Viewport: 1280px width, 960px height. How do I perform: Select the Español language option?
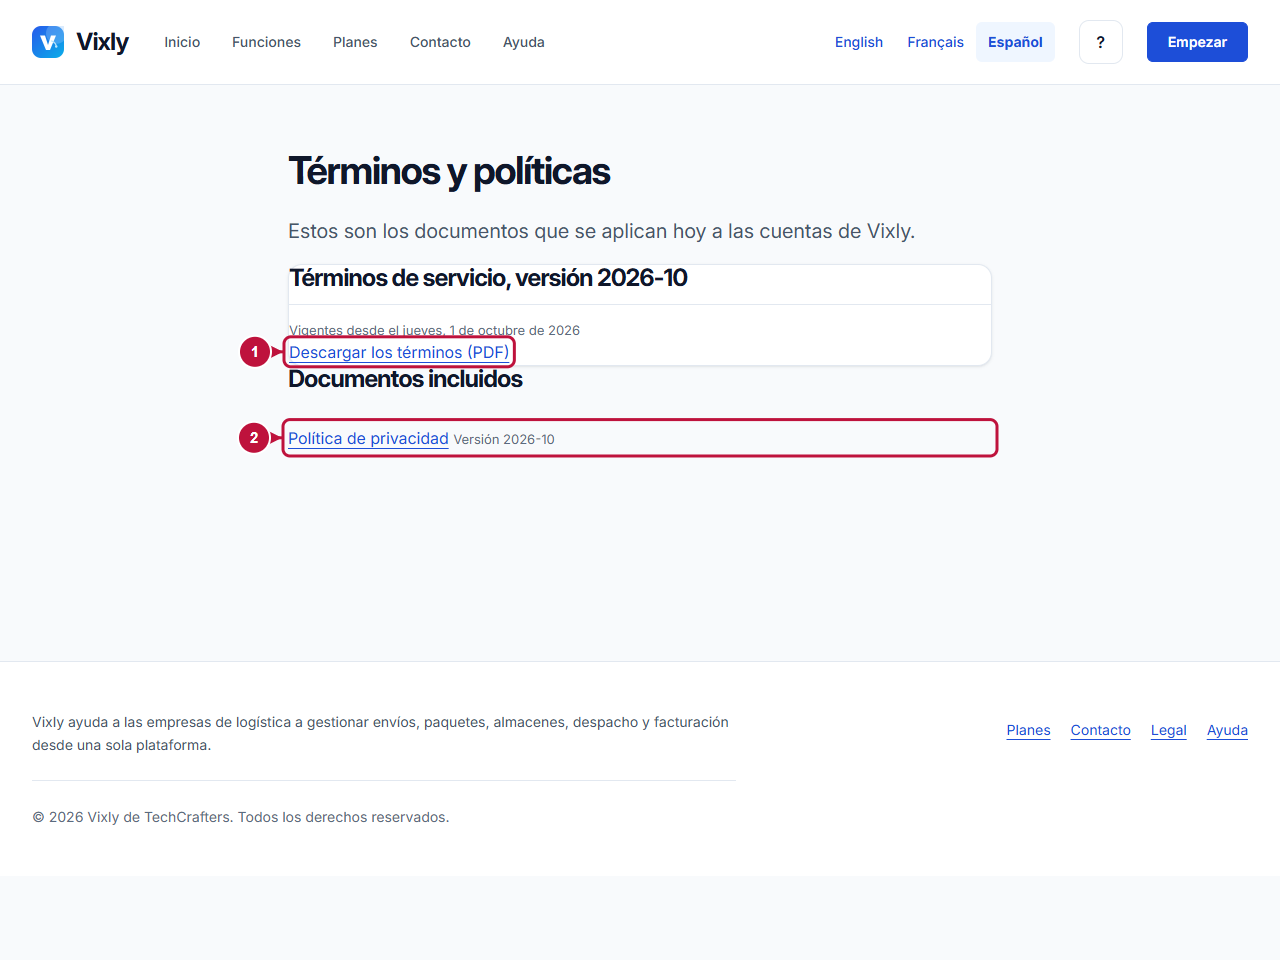1015,42
